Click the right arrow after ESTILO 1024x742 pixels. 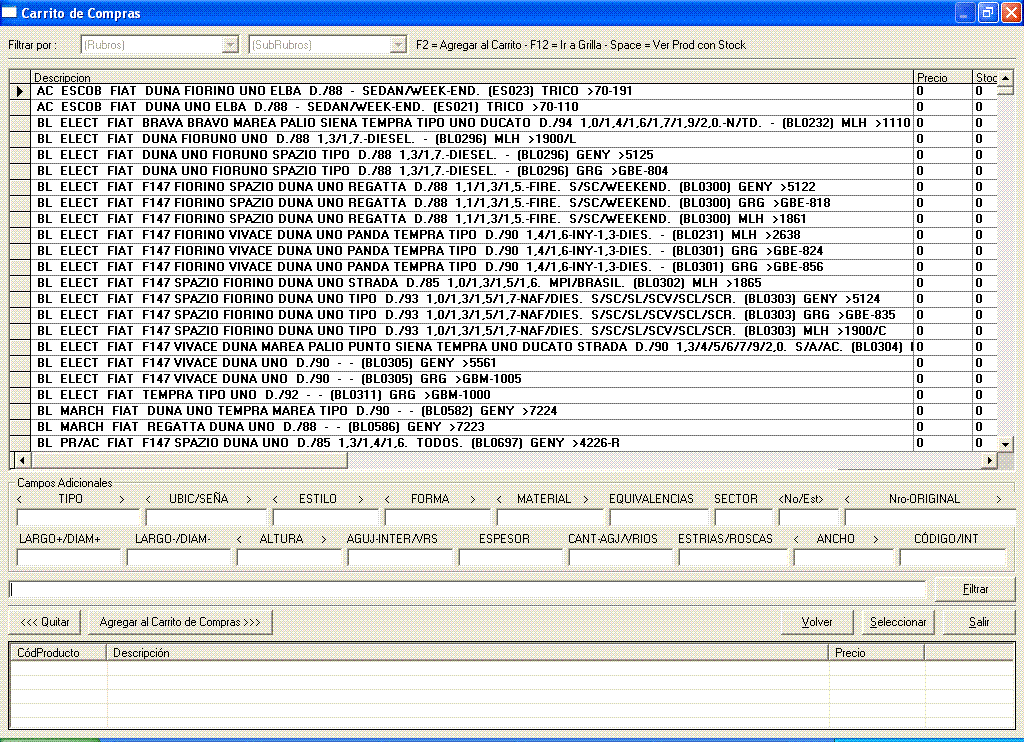360,499
